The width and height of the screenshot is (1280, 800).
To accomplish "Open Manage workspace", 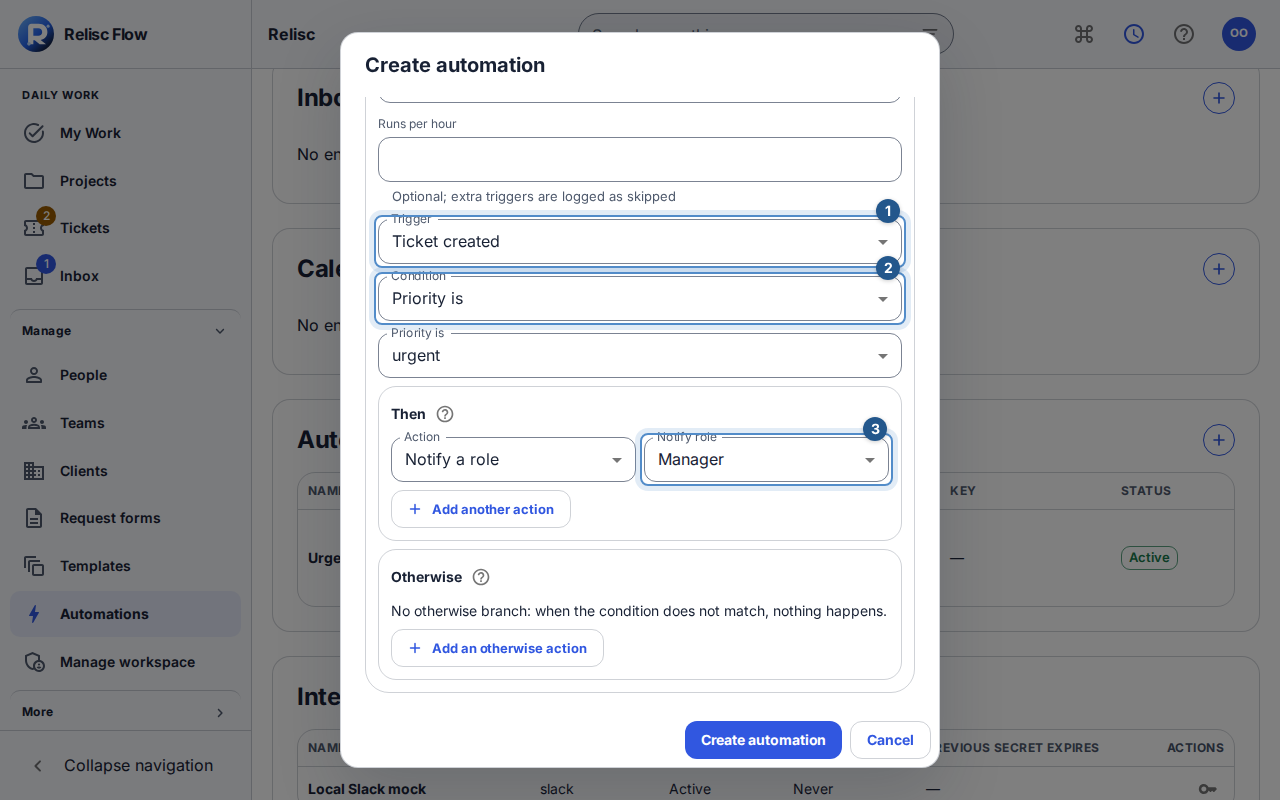I will [x=125, y=662].
